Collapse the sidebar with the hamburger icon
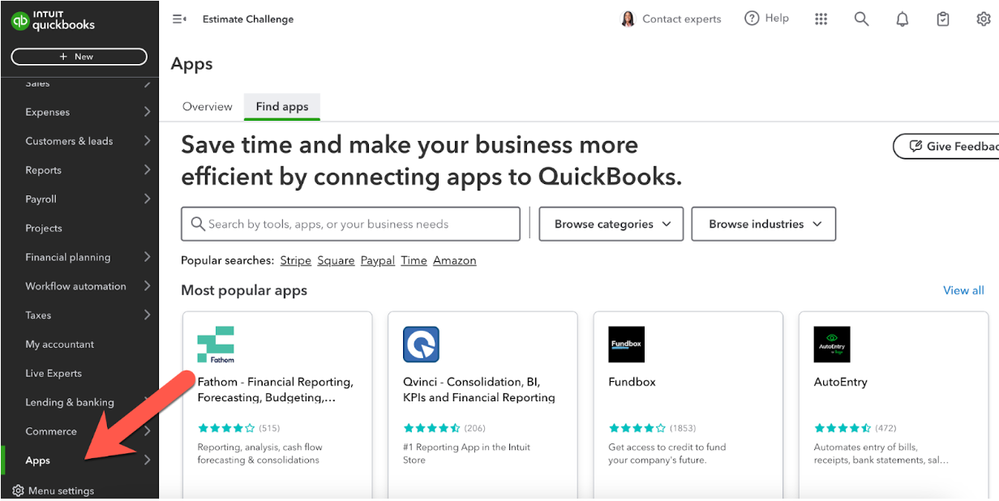 tap(180, 19)
